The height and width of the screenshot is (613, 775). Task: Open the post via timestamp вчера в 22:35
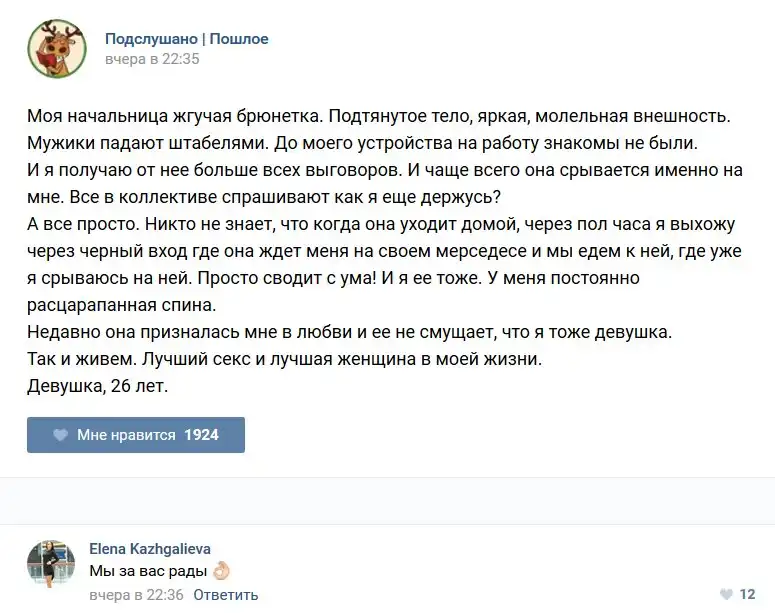[152, 59]
